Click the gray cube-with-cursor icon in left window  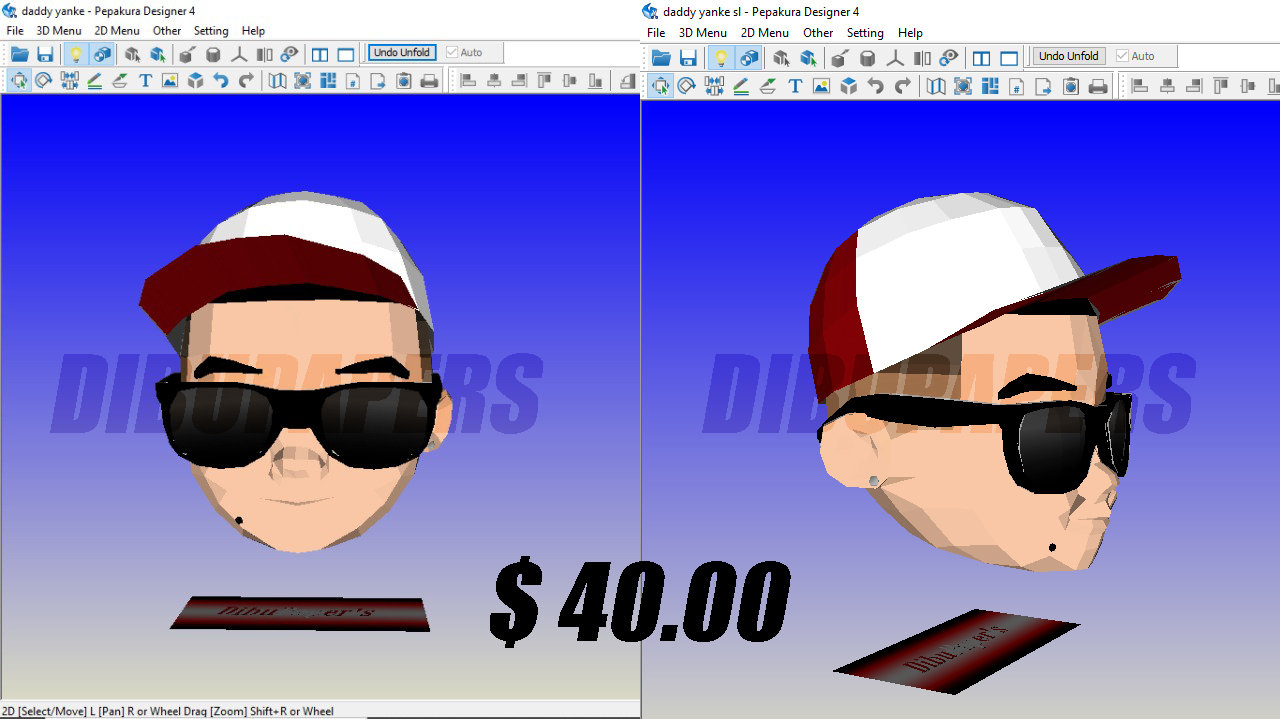132,54
